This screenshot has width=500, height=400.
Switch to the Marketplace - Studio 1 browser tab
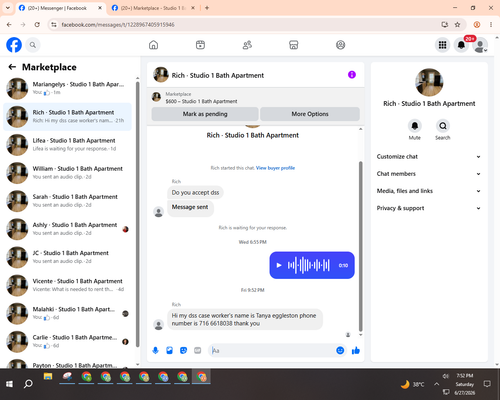point(153,8)
